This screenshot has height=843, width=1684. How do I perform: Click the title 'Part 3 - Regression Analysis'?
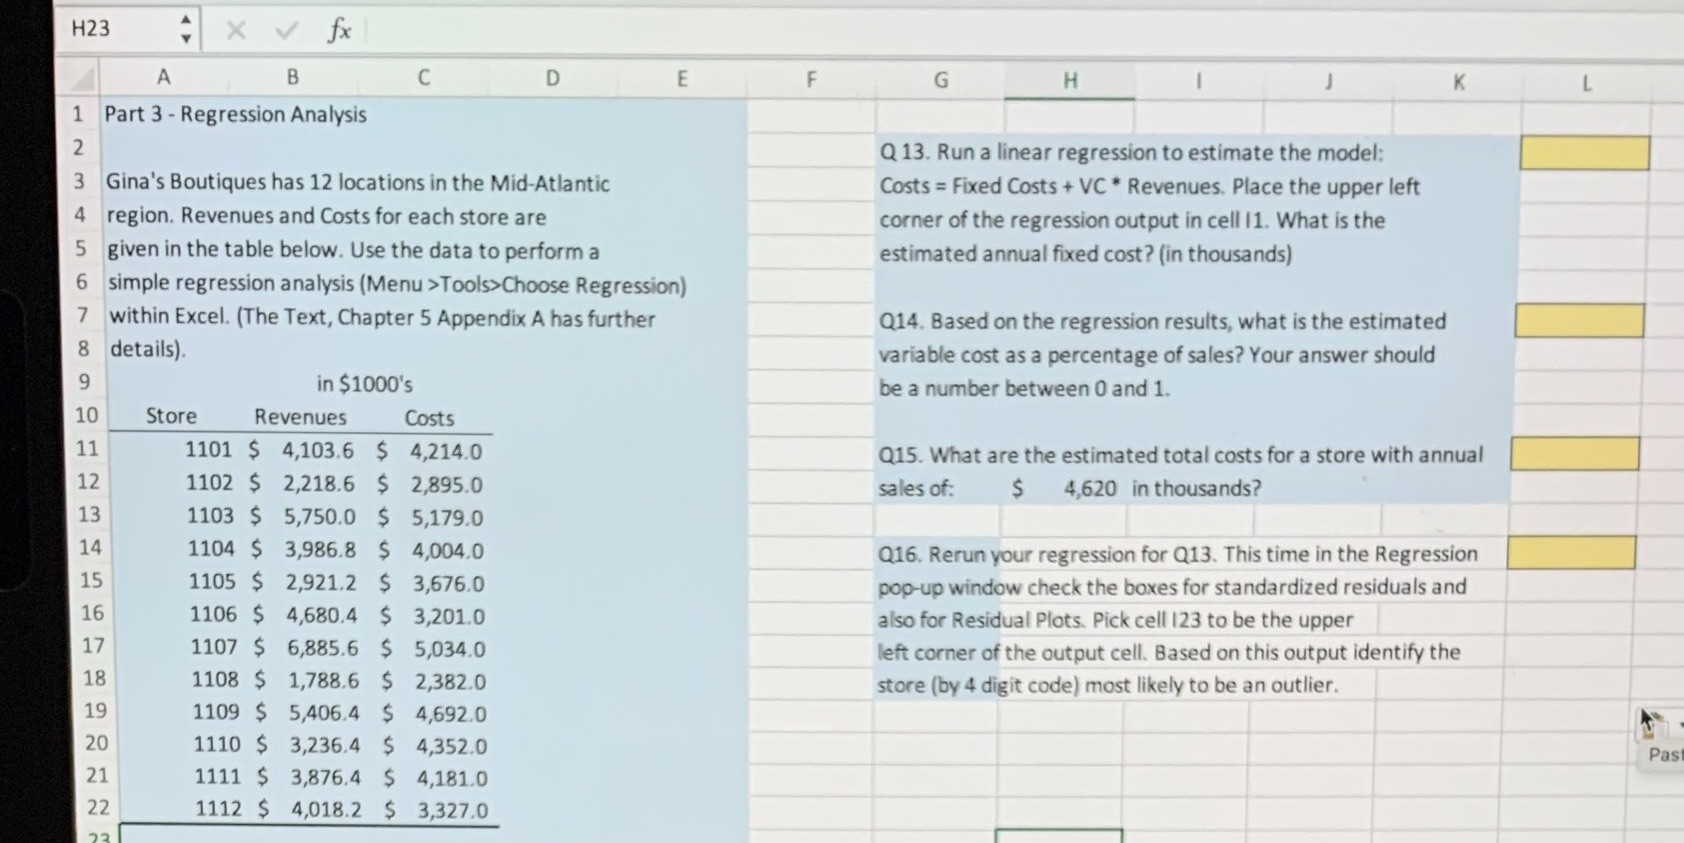236,114
